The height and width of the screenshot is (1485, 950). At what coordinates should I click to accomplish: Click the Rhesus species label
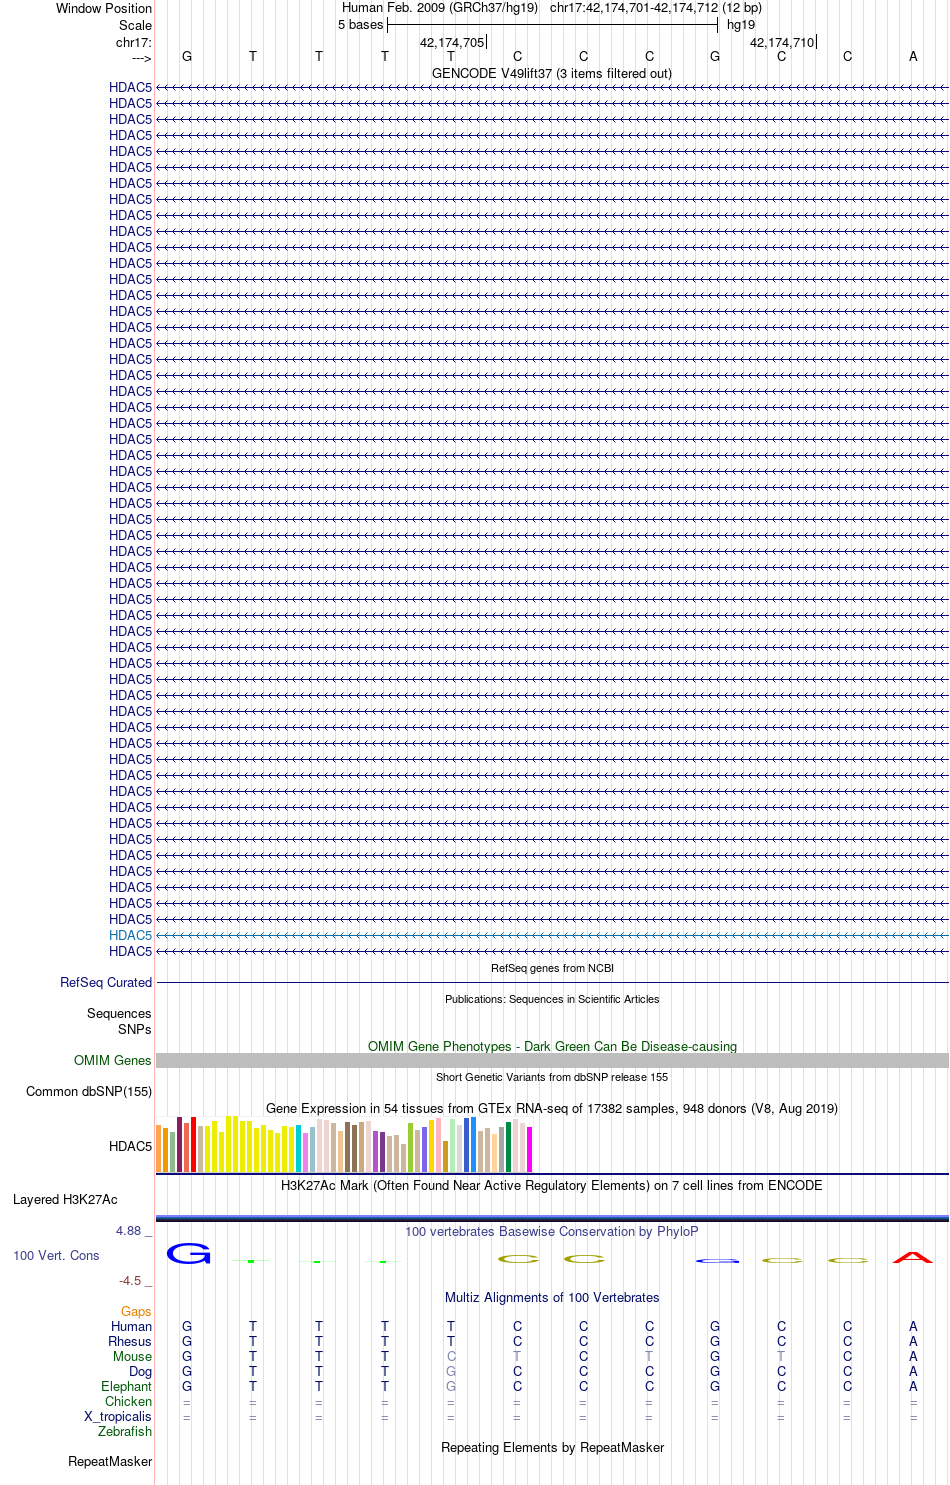click(x=130, y=1341)
